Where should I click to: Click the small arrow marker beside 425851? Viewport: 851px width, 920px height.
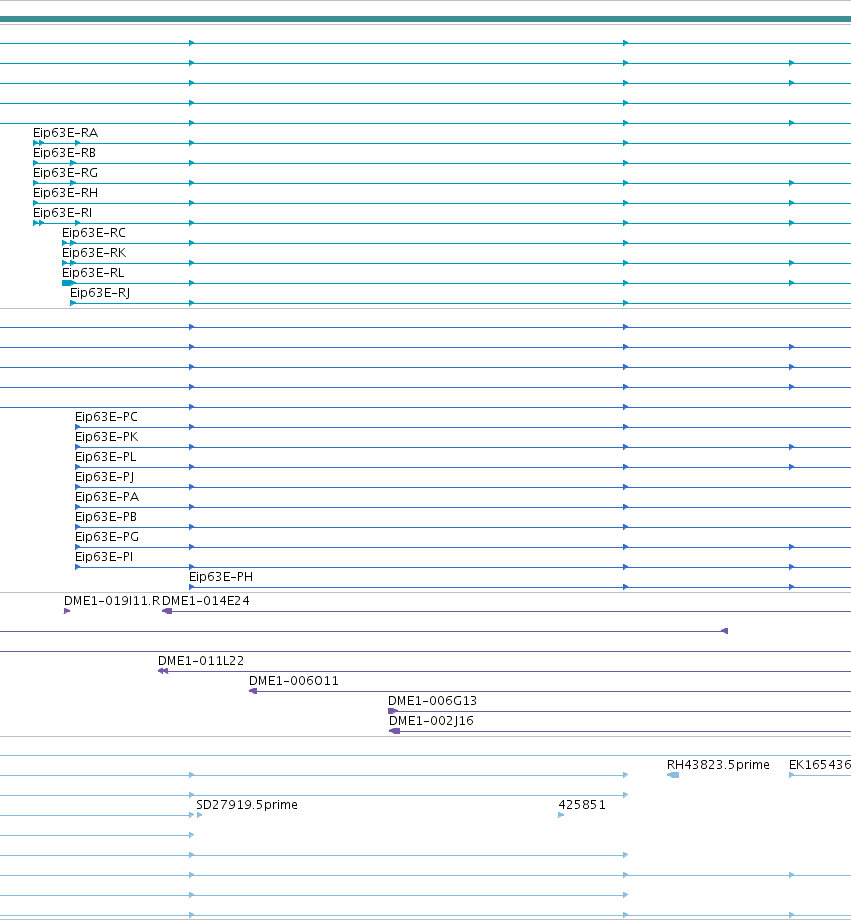click(561, 815)
